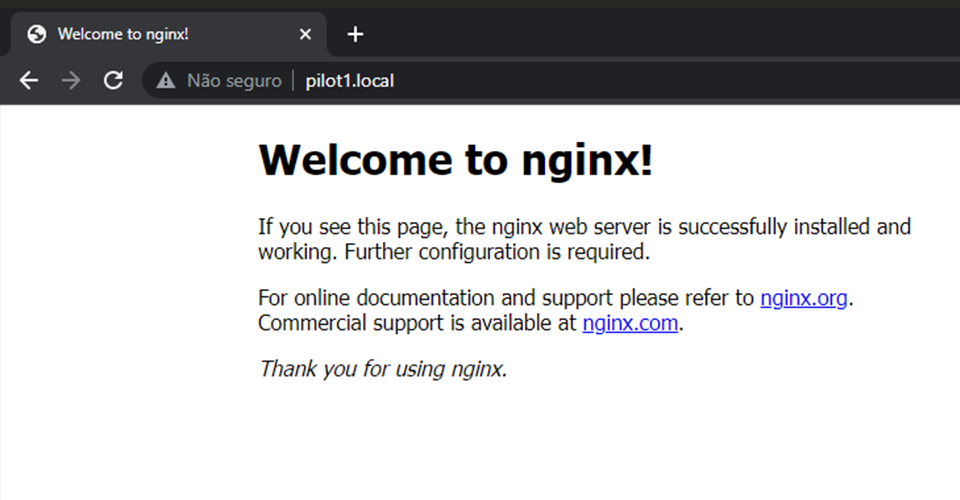Open the Não seguro site info label
This screenshot has height=500, width=960.
click(234, 81)
